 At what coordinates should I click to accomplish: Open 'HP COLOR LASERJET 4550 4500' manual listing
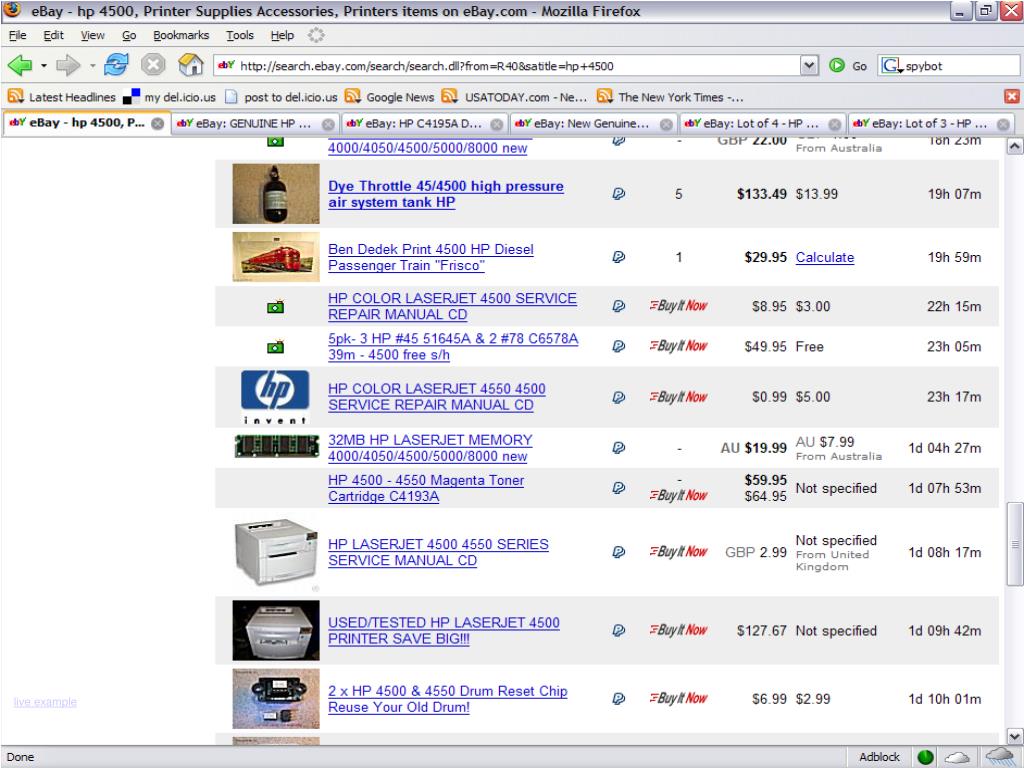click(x=437, y=397)
